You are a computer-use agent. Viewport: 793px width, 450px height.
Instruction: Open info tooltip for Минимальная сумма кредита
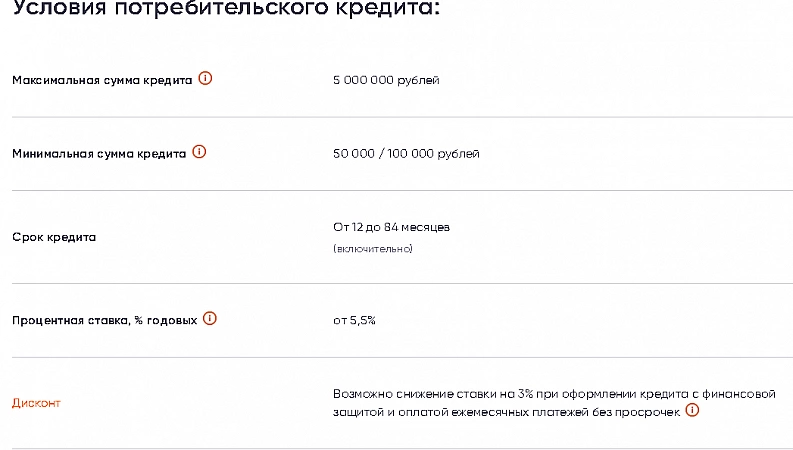(x=199, y=153)
